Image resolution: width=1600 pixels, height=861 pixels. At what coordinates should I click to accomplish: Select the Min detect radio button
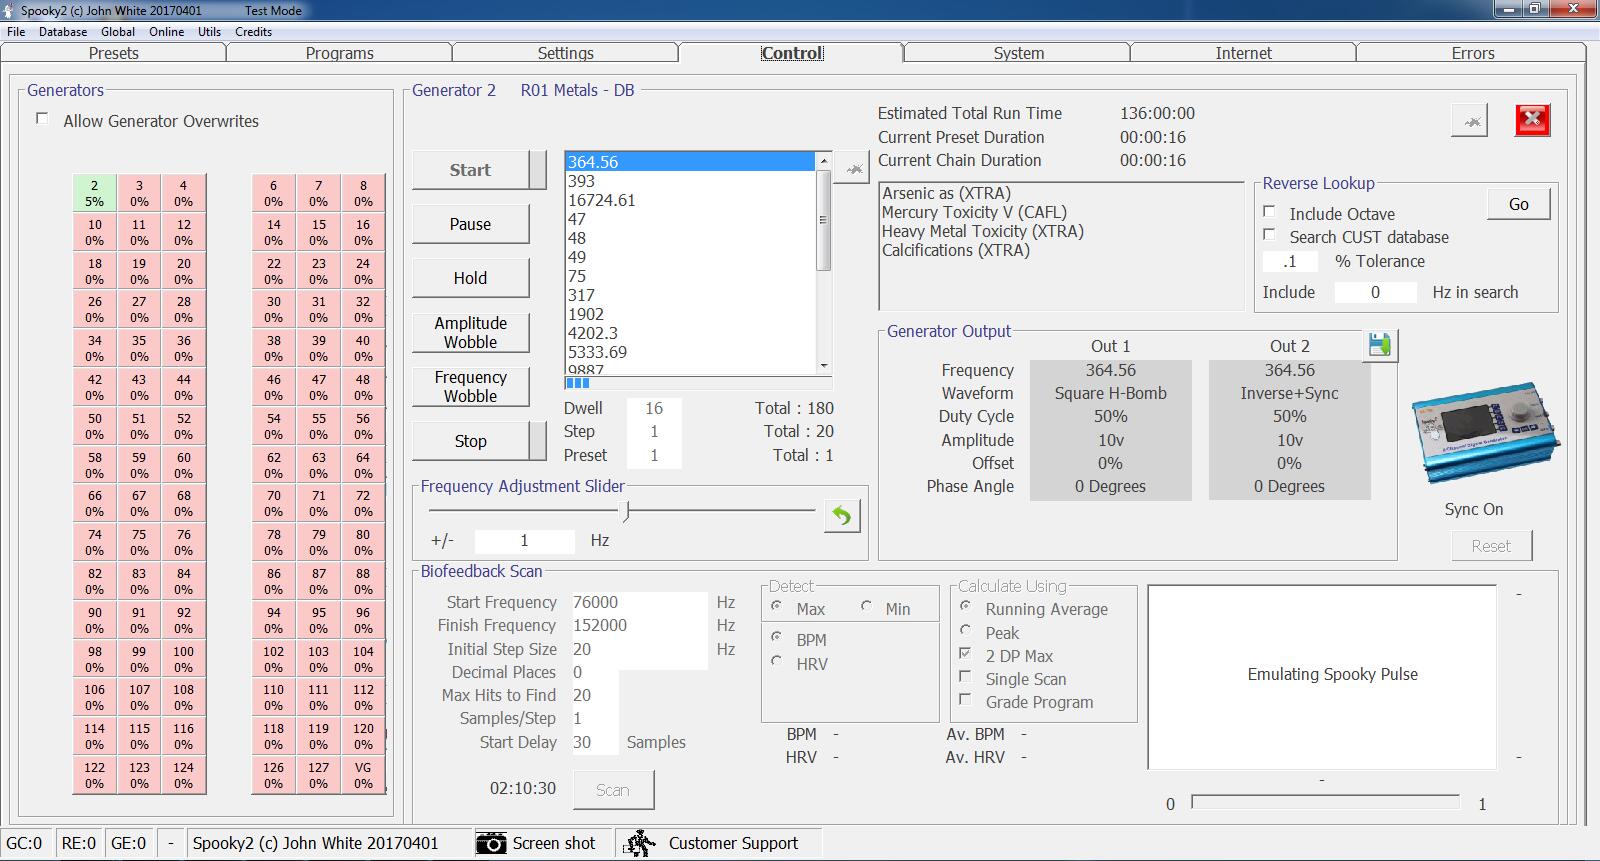click(x=866, y=607)
